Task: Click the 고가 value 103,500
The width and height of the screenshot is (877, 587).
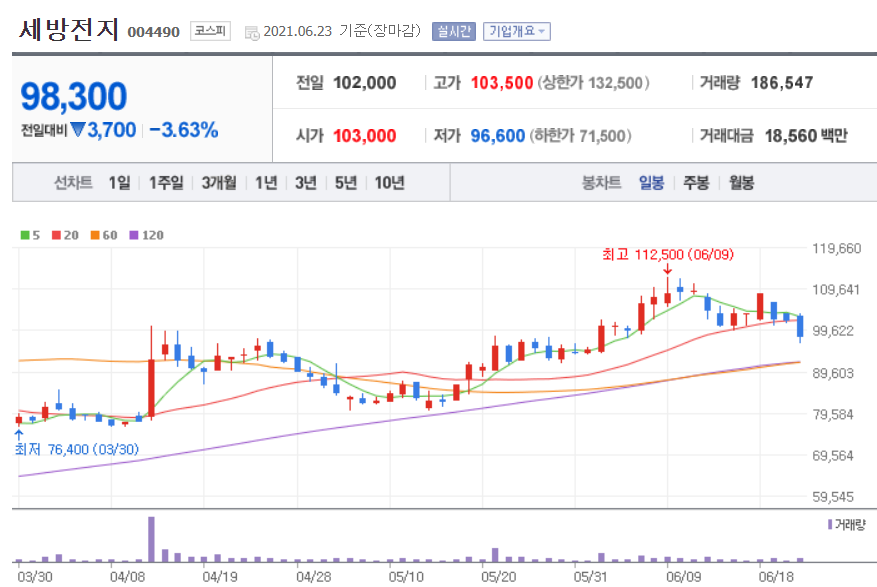Action: click(x=502, y=83)
